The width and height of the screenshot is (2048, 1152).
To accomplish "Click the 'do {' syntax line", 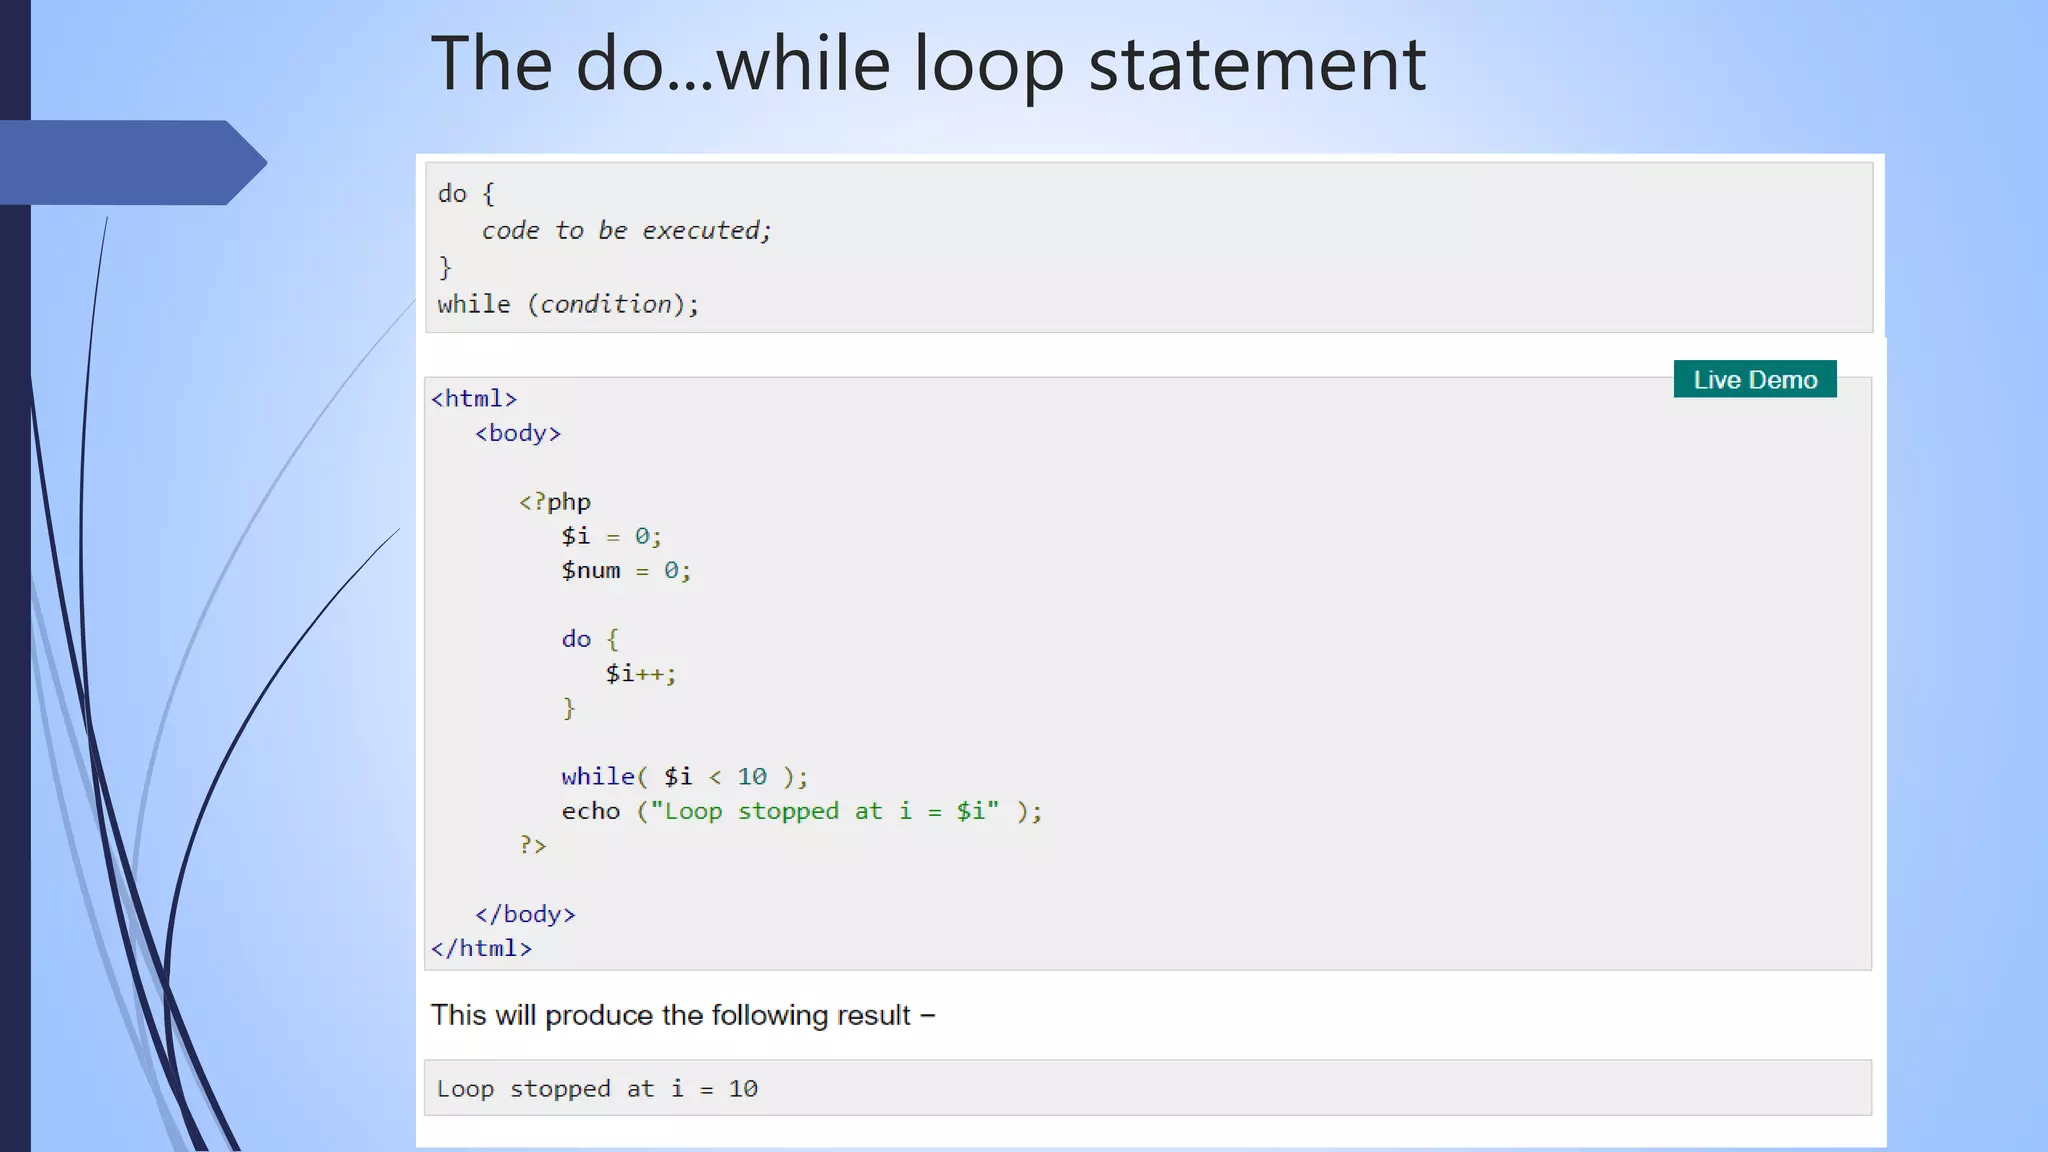I will tap(466, 193).
